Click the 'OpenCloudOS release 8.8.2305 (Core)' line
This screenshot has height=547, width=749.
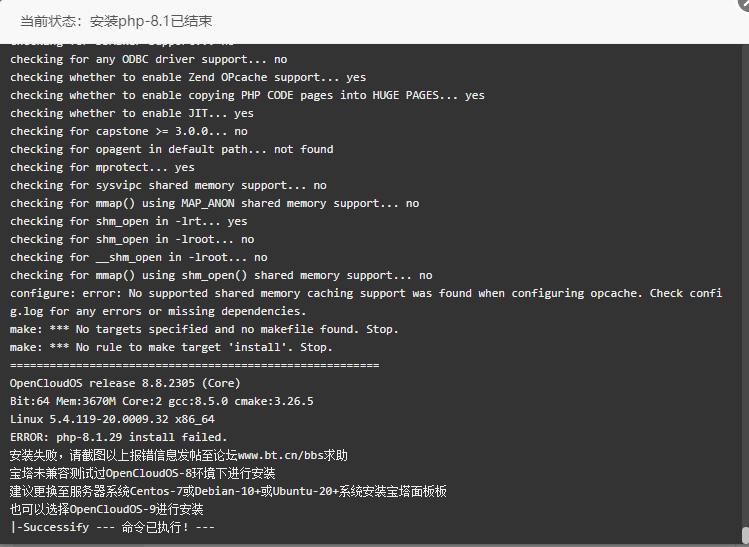point(125,383)
